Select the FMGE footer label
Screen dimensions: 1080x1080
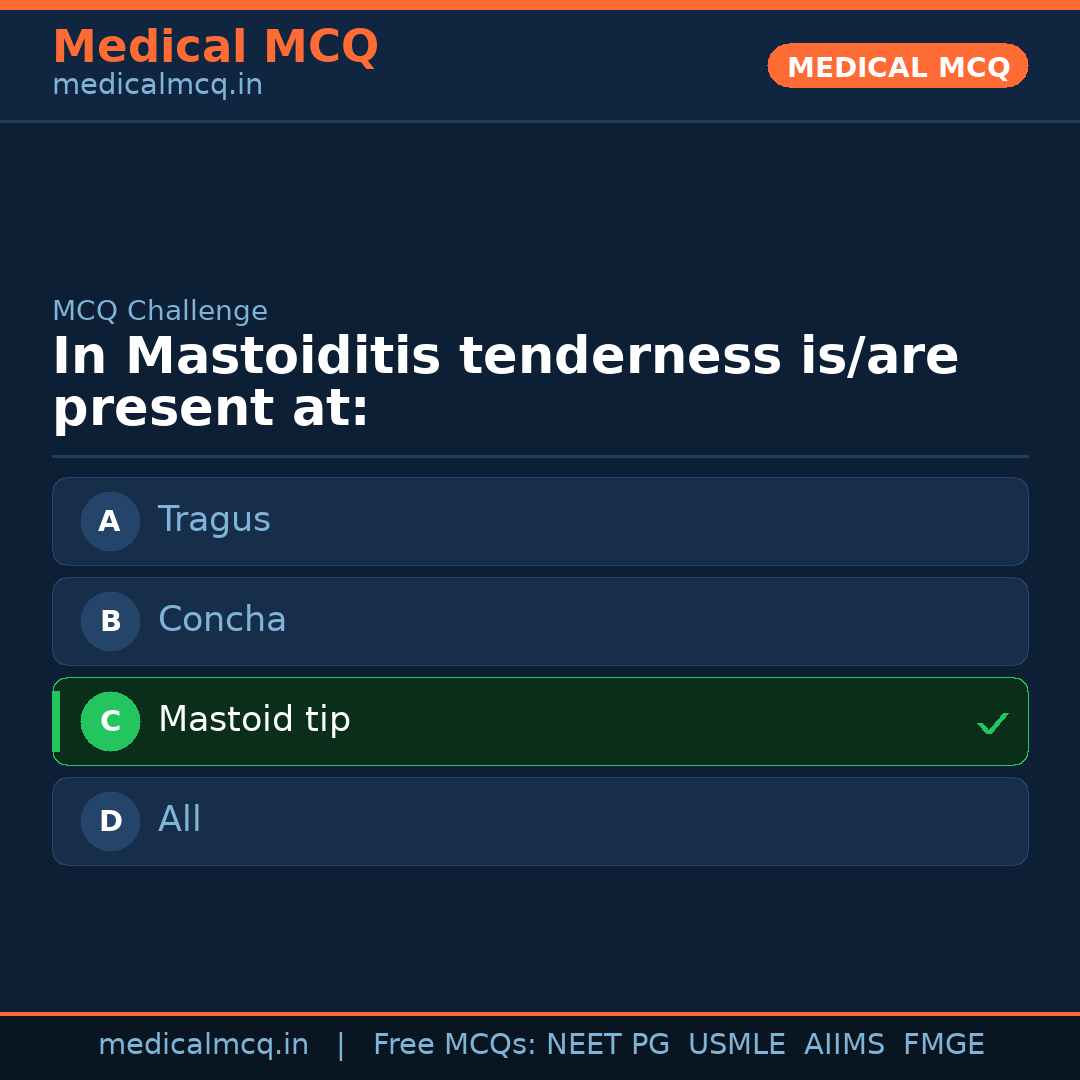point(943,1045)
